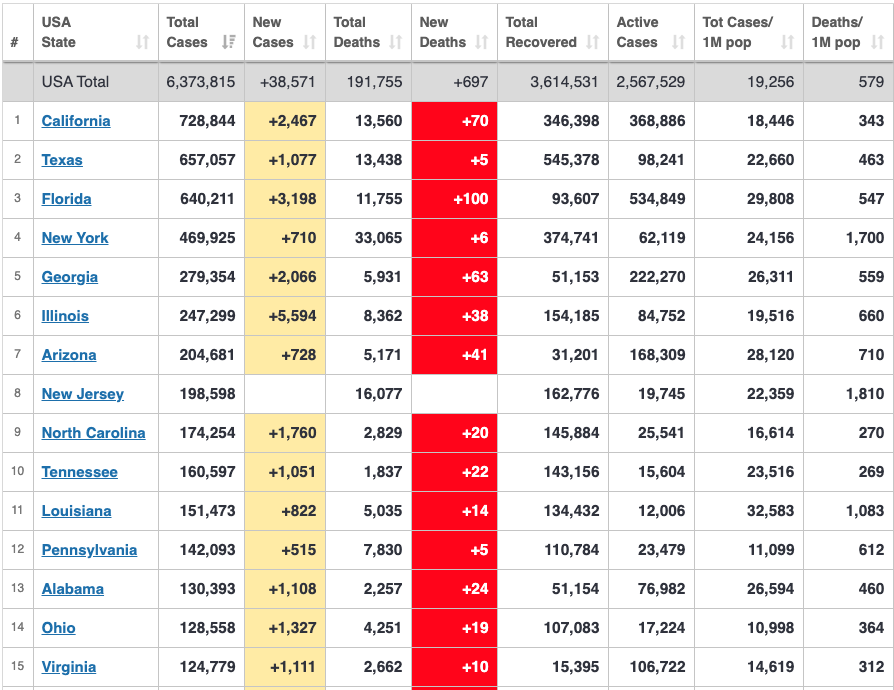This screenshot has height=690, width=894.
Task: Click the sort arrows in USA State header
Action: pos(142,43)
